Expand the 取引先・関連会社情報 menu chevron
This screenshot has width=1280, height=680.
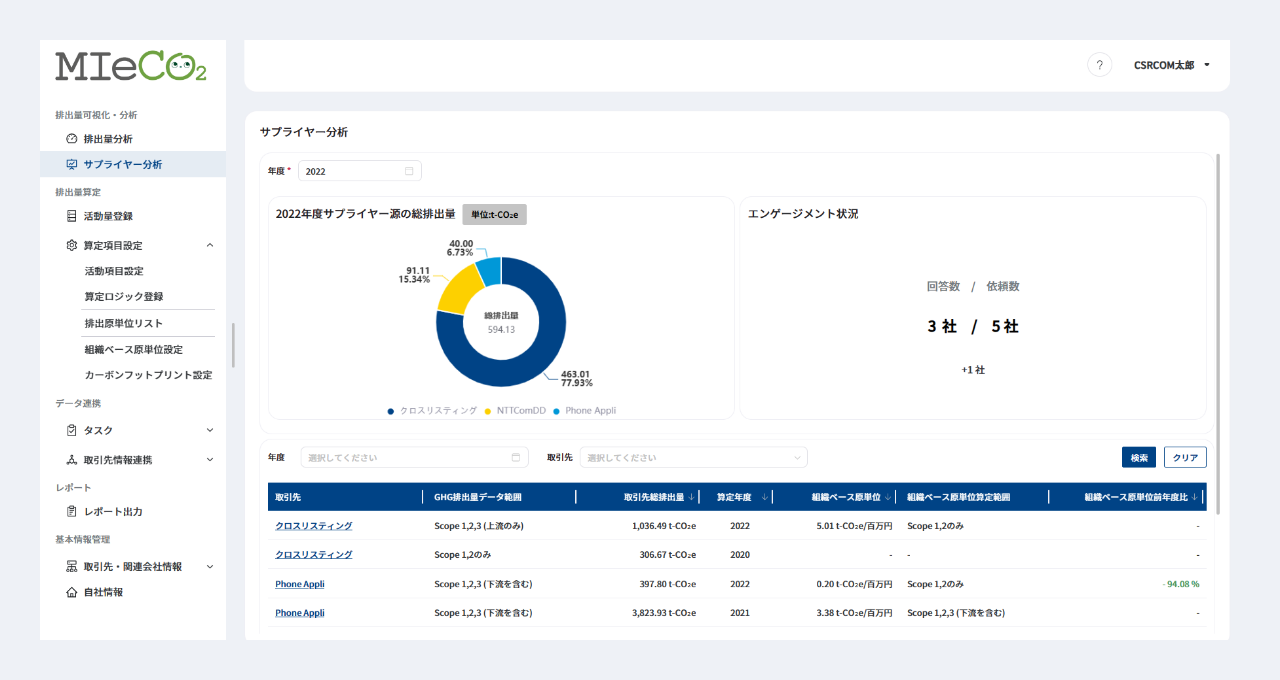[x=210, y=566]
